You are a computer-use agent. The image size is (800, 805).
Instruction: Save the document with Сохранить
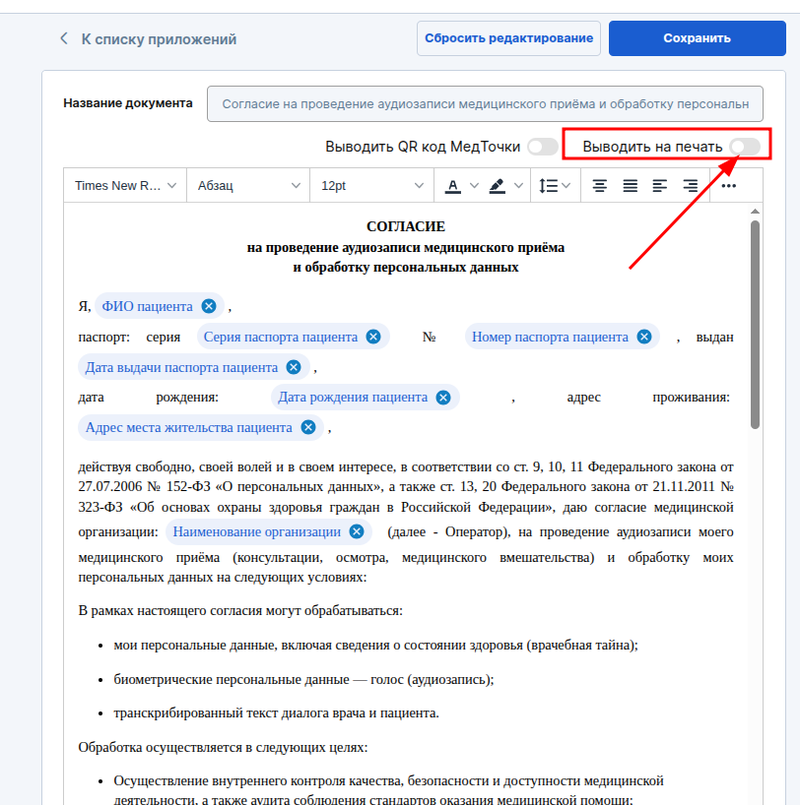697,39
